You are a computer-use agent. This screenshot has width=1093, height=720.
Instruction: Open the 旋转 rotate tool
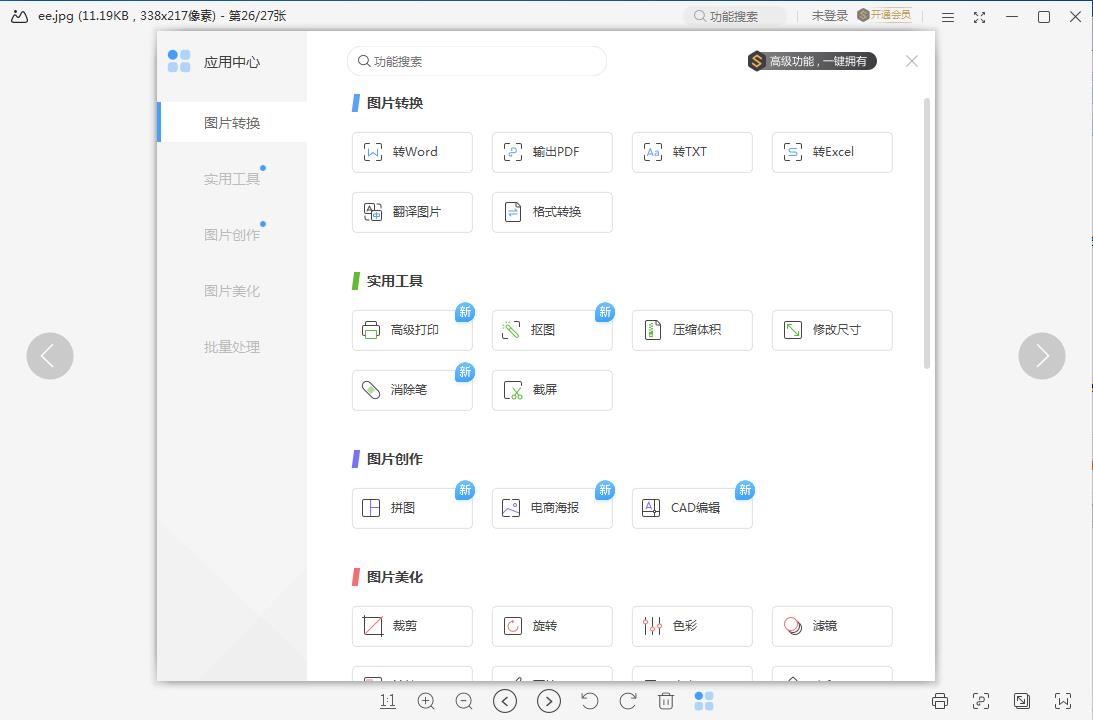coord(552,626)
